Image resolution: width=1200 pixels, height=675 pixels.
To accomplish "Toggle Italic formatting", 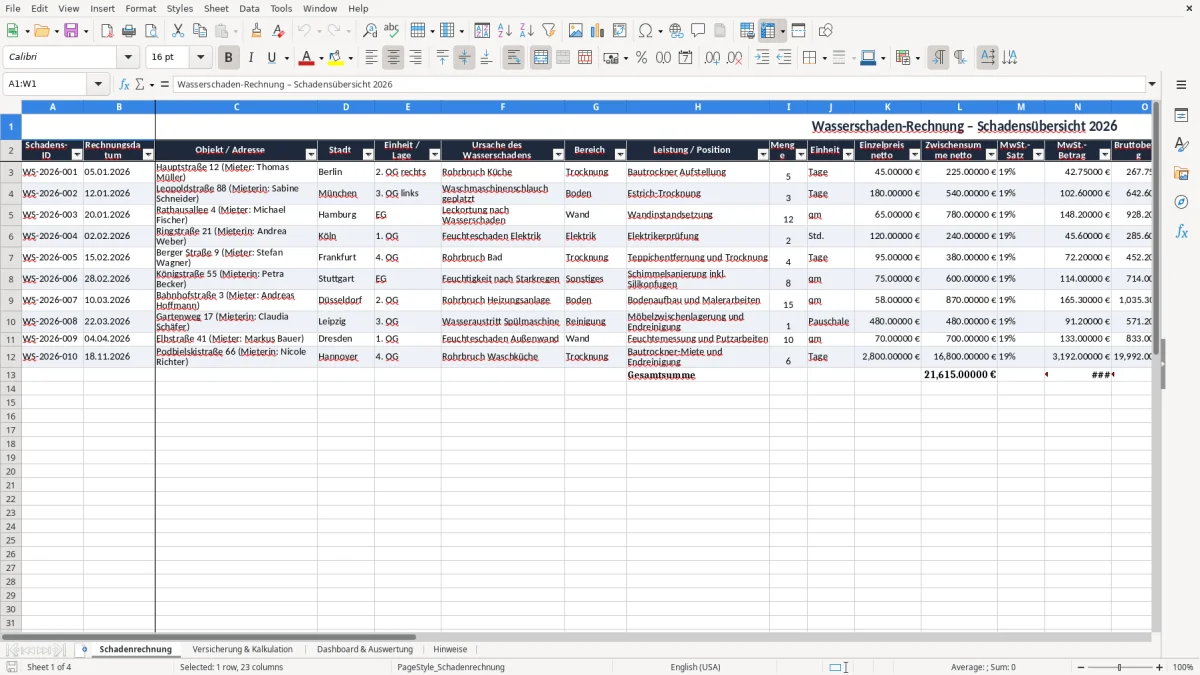I will tap(251, 58).
